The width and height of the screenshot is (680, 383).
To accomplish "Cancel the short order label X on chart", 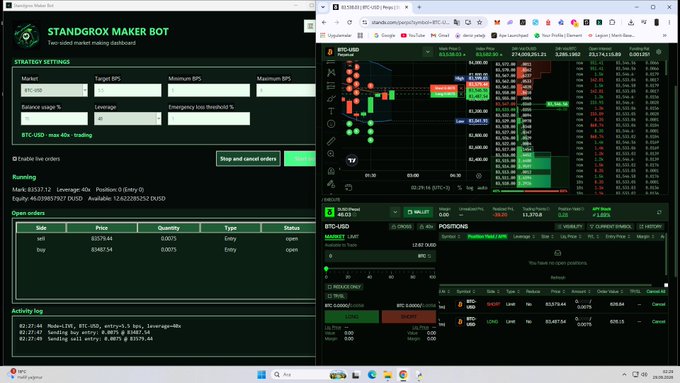I will pyautogui.click(x=461, y=88).
